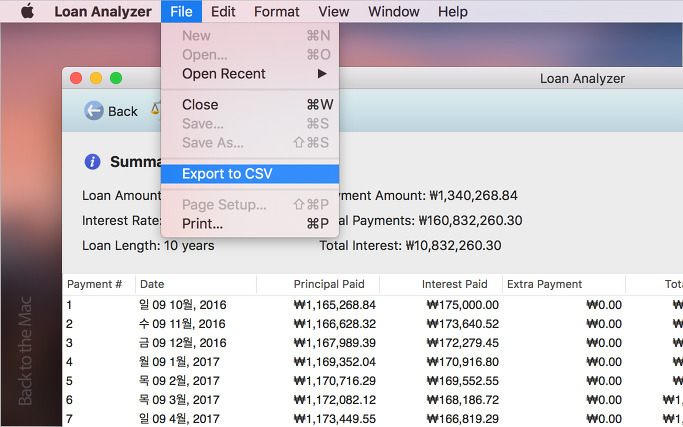
Task: Click interest value ₩175,000.00
Action: pos(463,305)
